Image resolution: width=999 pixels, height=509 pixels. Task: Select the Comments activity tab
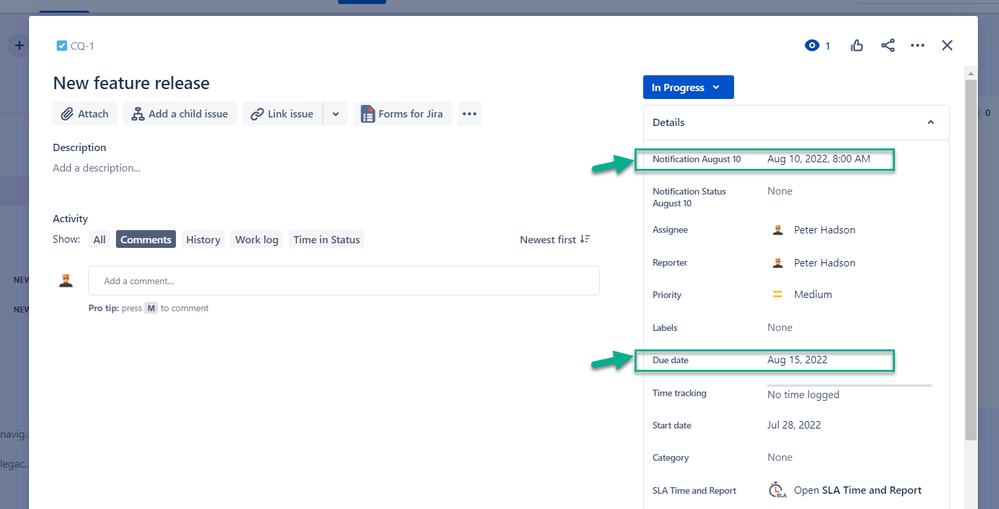pyautogui.click(x=146, y=240)
